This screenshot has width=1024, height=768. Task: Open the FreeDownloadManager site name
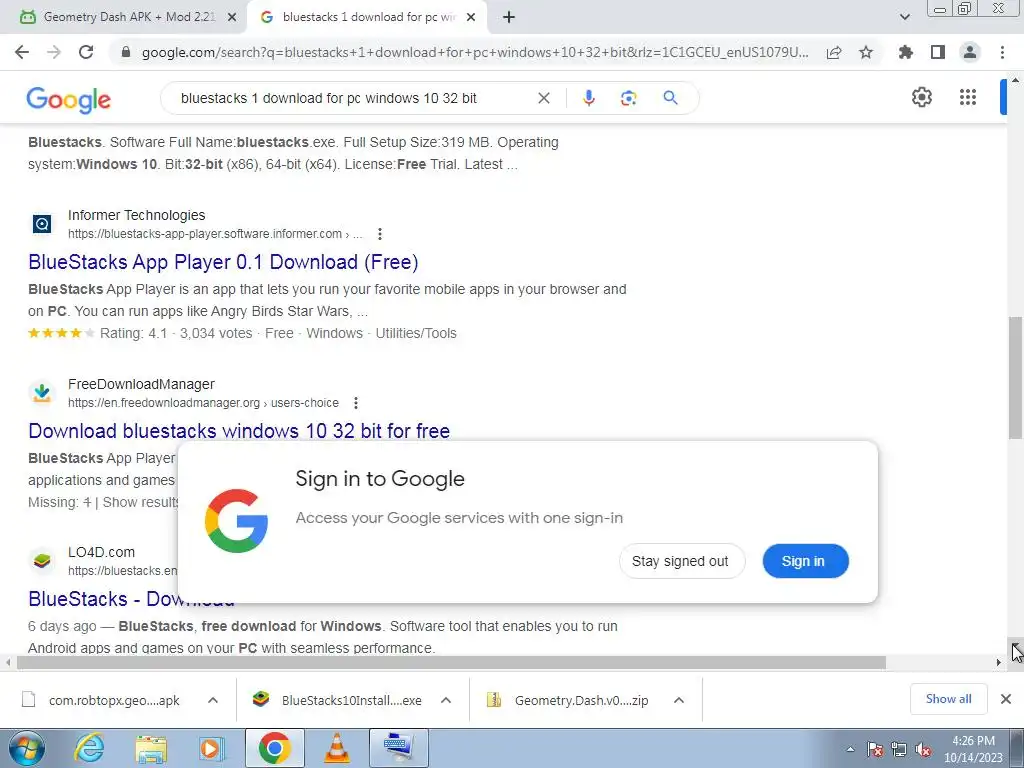click(141, 384)
